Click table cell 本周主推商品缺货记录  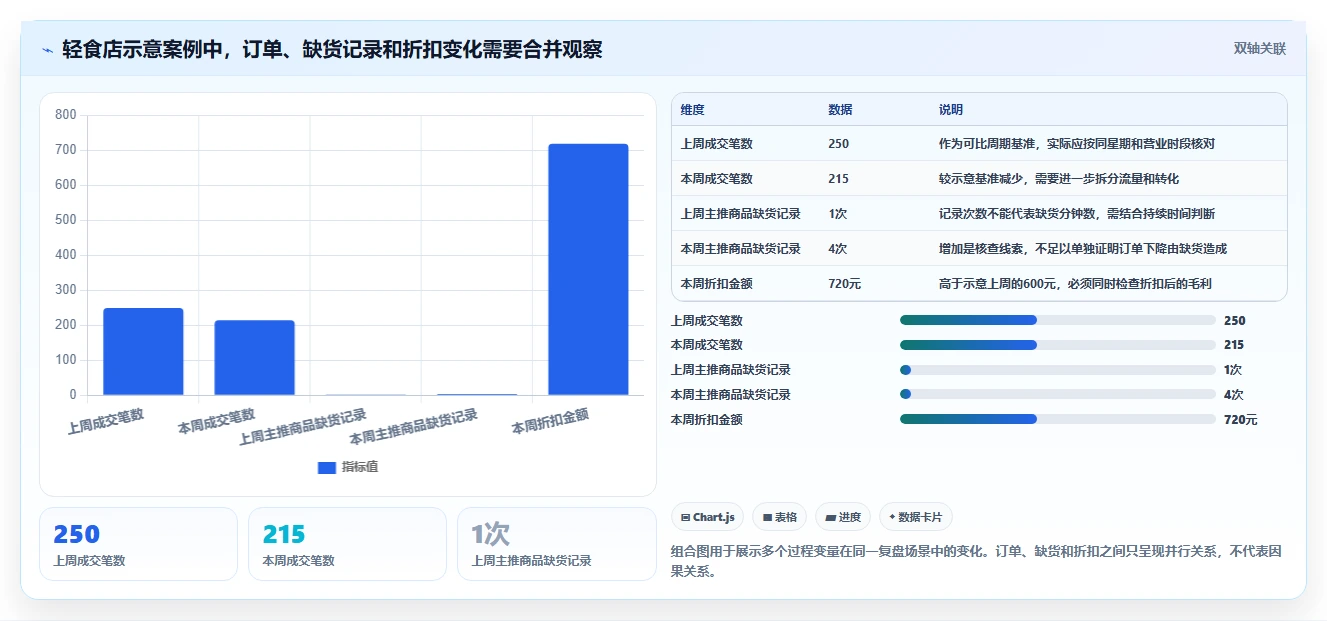(x=740, y=249)
